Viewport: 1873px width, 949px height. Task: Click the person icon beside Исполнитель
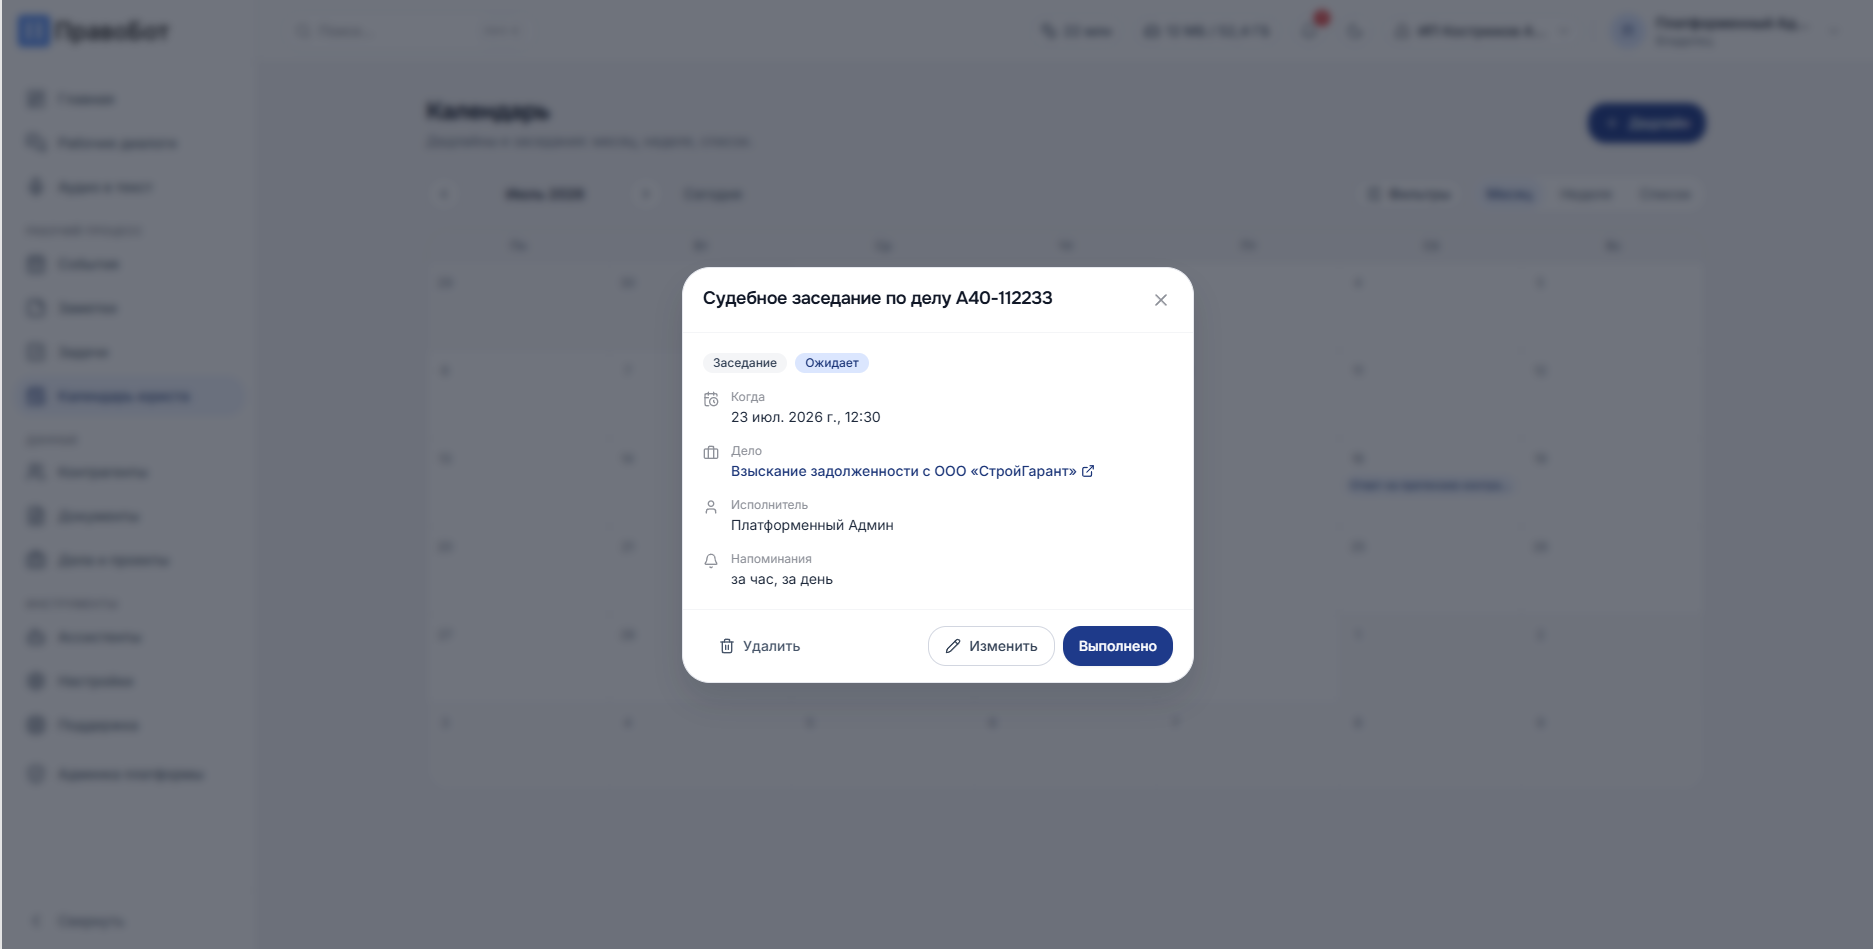pyautogui.click(x=711, y=507)
